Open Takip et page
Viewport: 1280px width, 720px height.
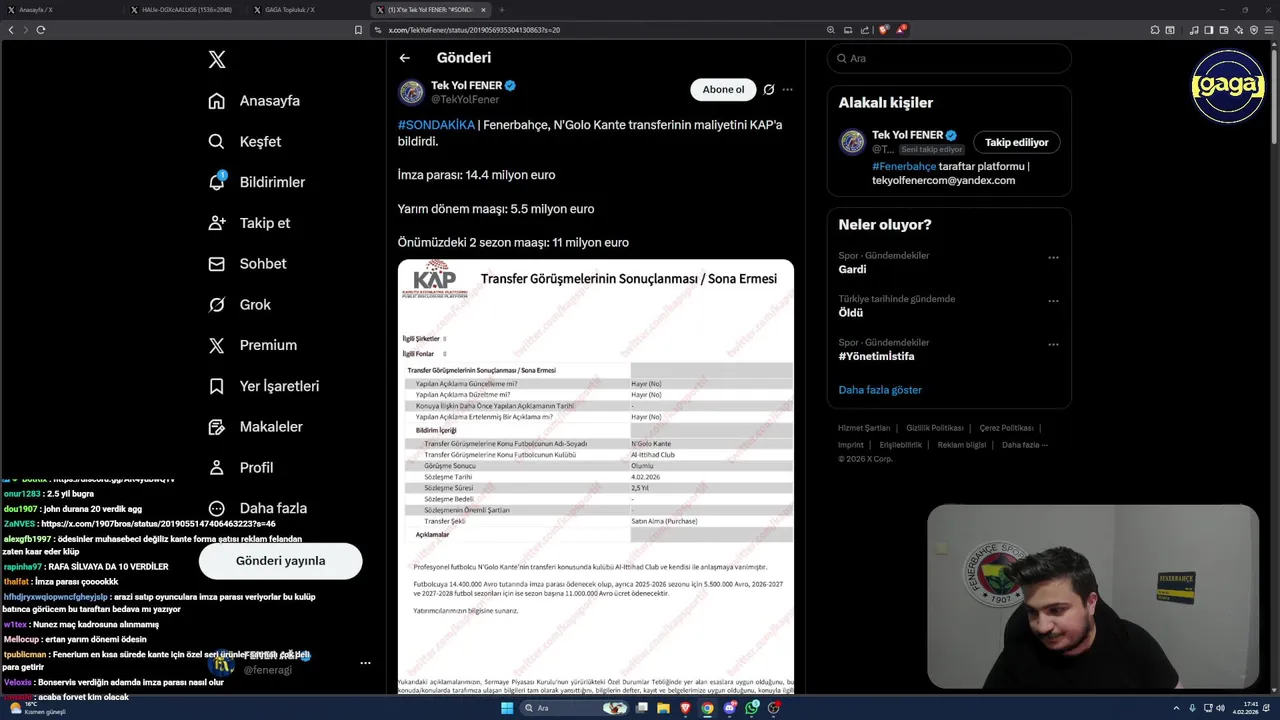249,223
